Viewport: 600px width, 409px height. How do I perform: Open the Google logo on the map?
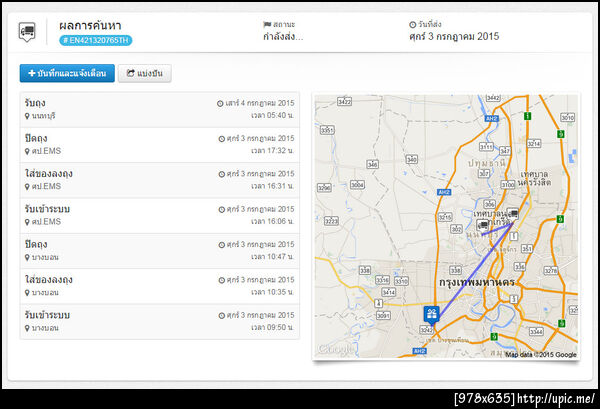click(x=336, y=349)
